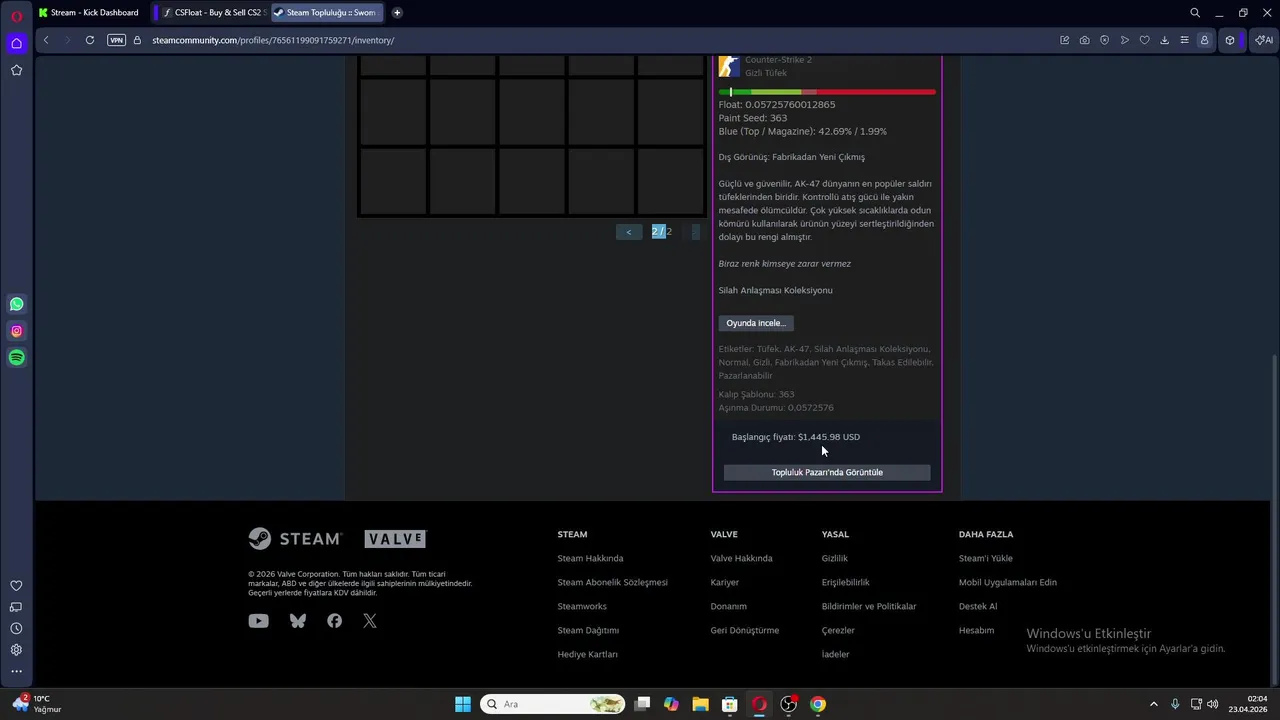Click the Oyunda incele button

756,323
